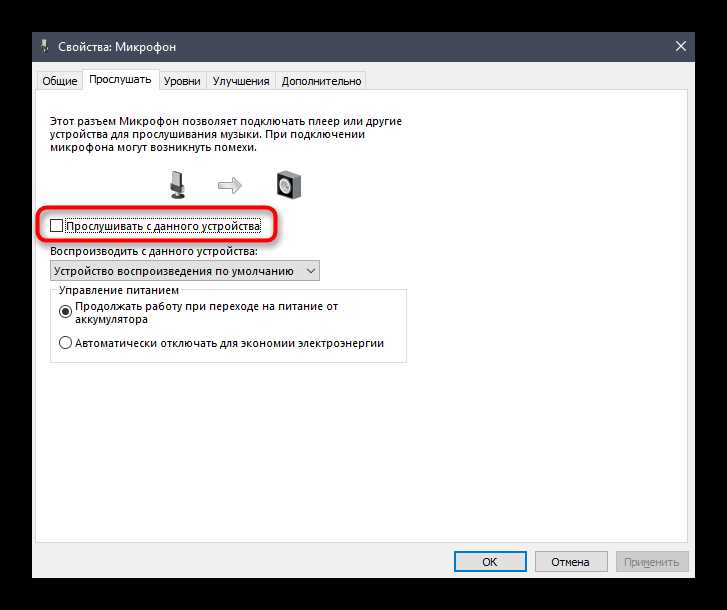Select the Прослушать tab

pos(120,80)
